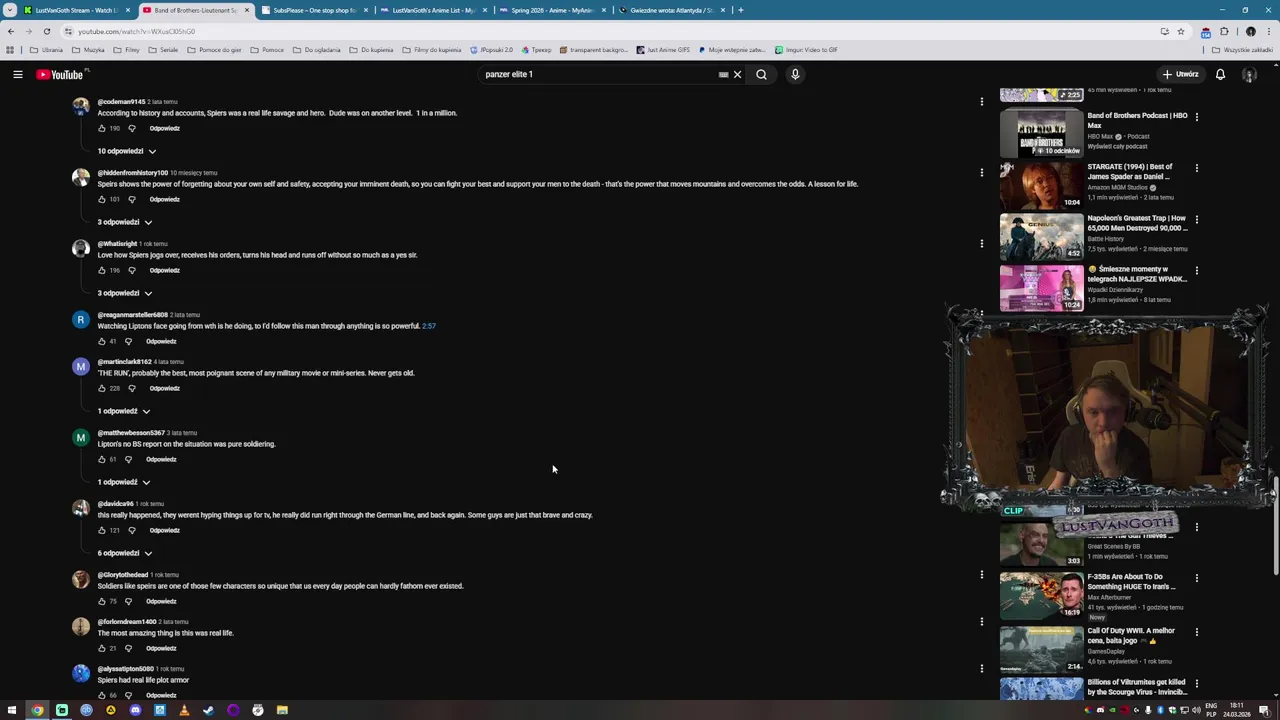Open avatar of @reaganmarsteller6808
Screen dimensions: 1280x720
[x=81, y=319]
